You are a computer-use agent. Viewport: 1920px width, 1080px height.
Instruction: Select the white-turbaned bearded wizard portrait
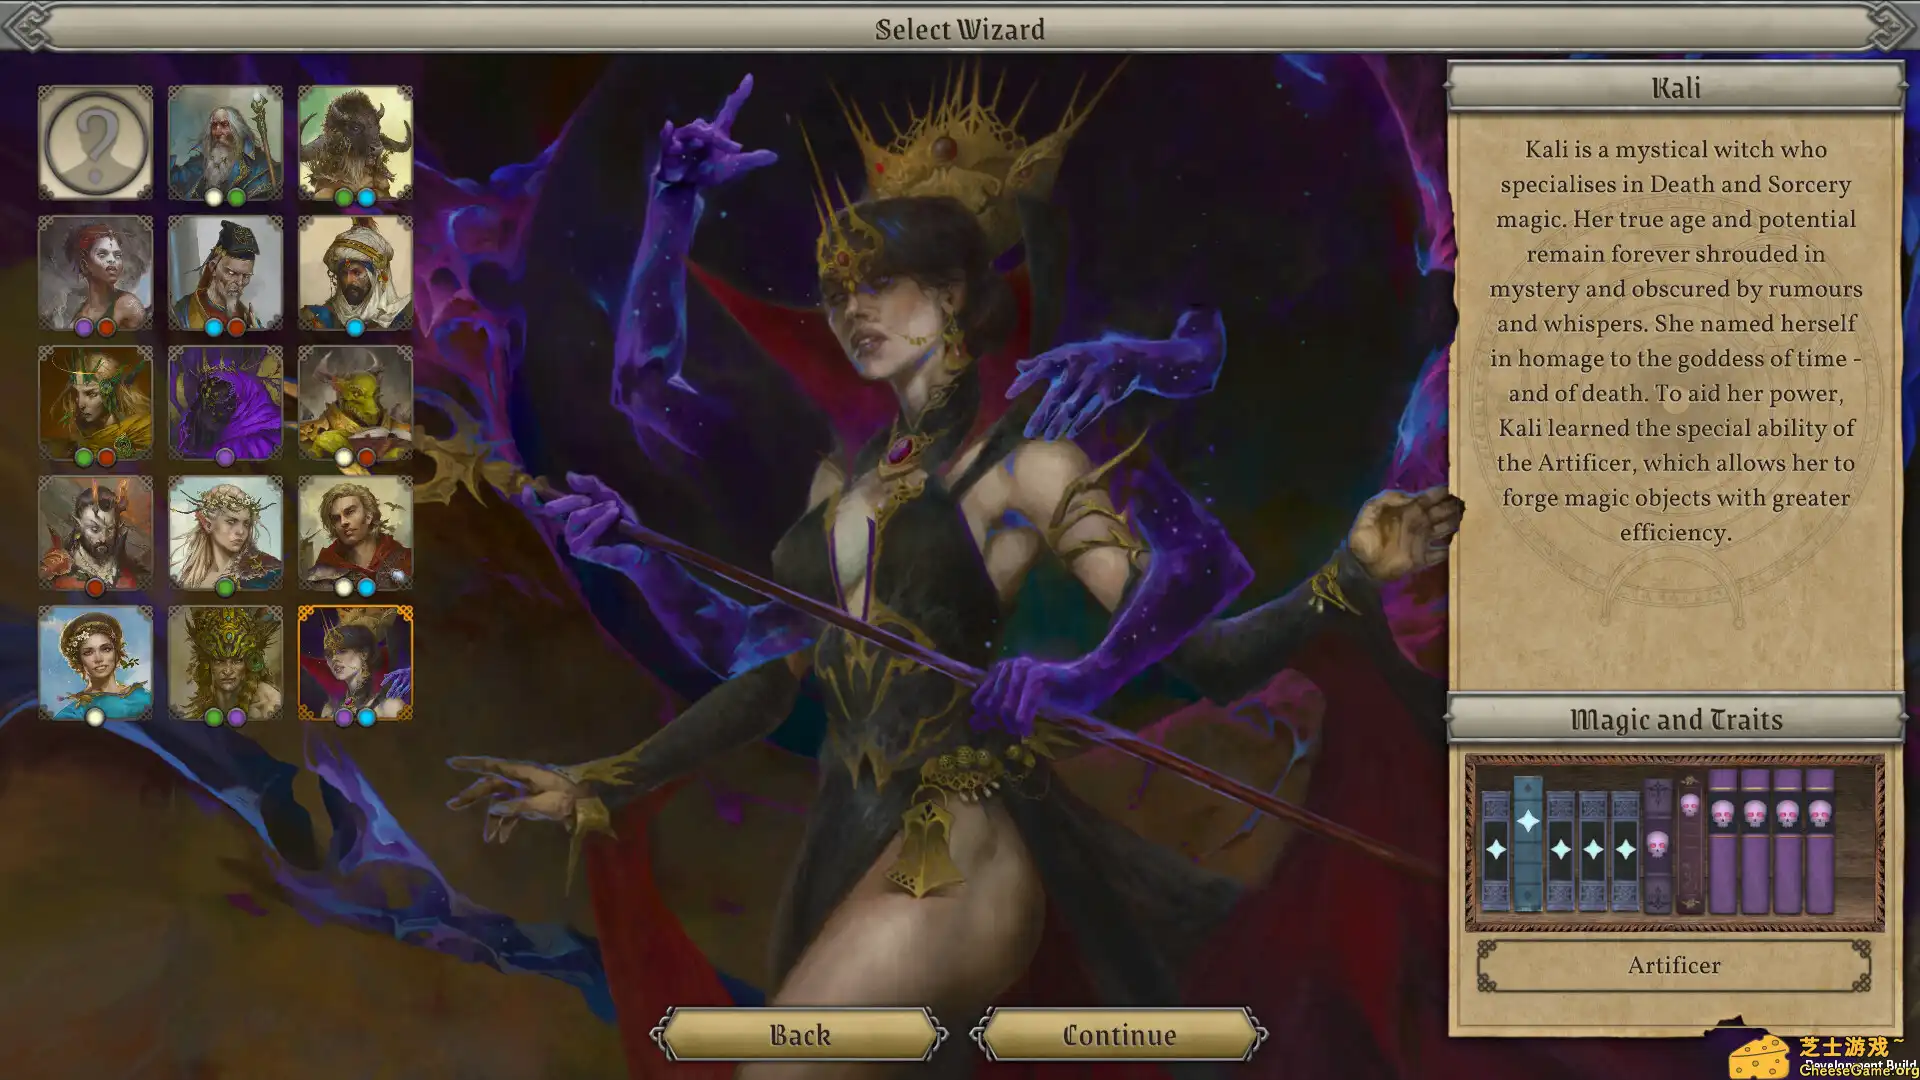click(x=355, y=272)
